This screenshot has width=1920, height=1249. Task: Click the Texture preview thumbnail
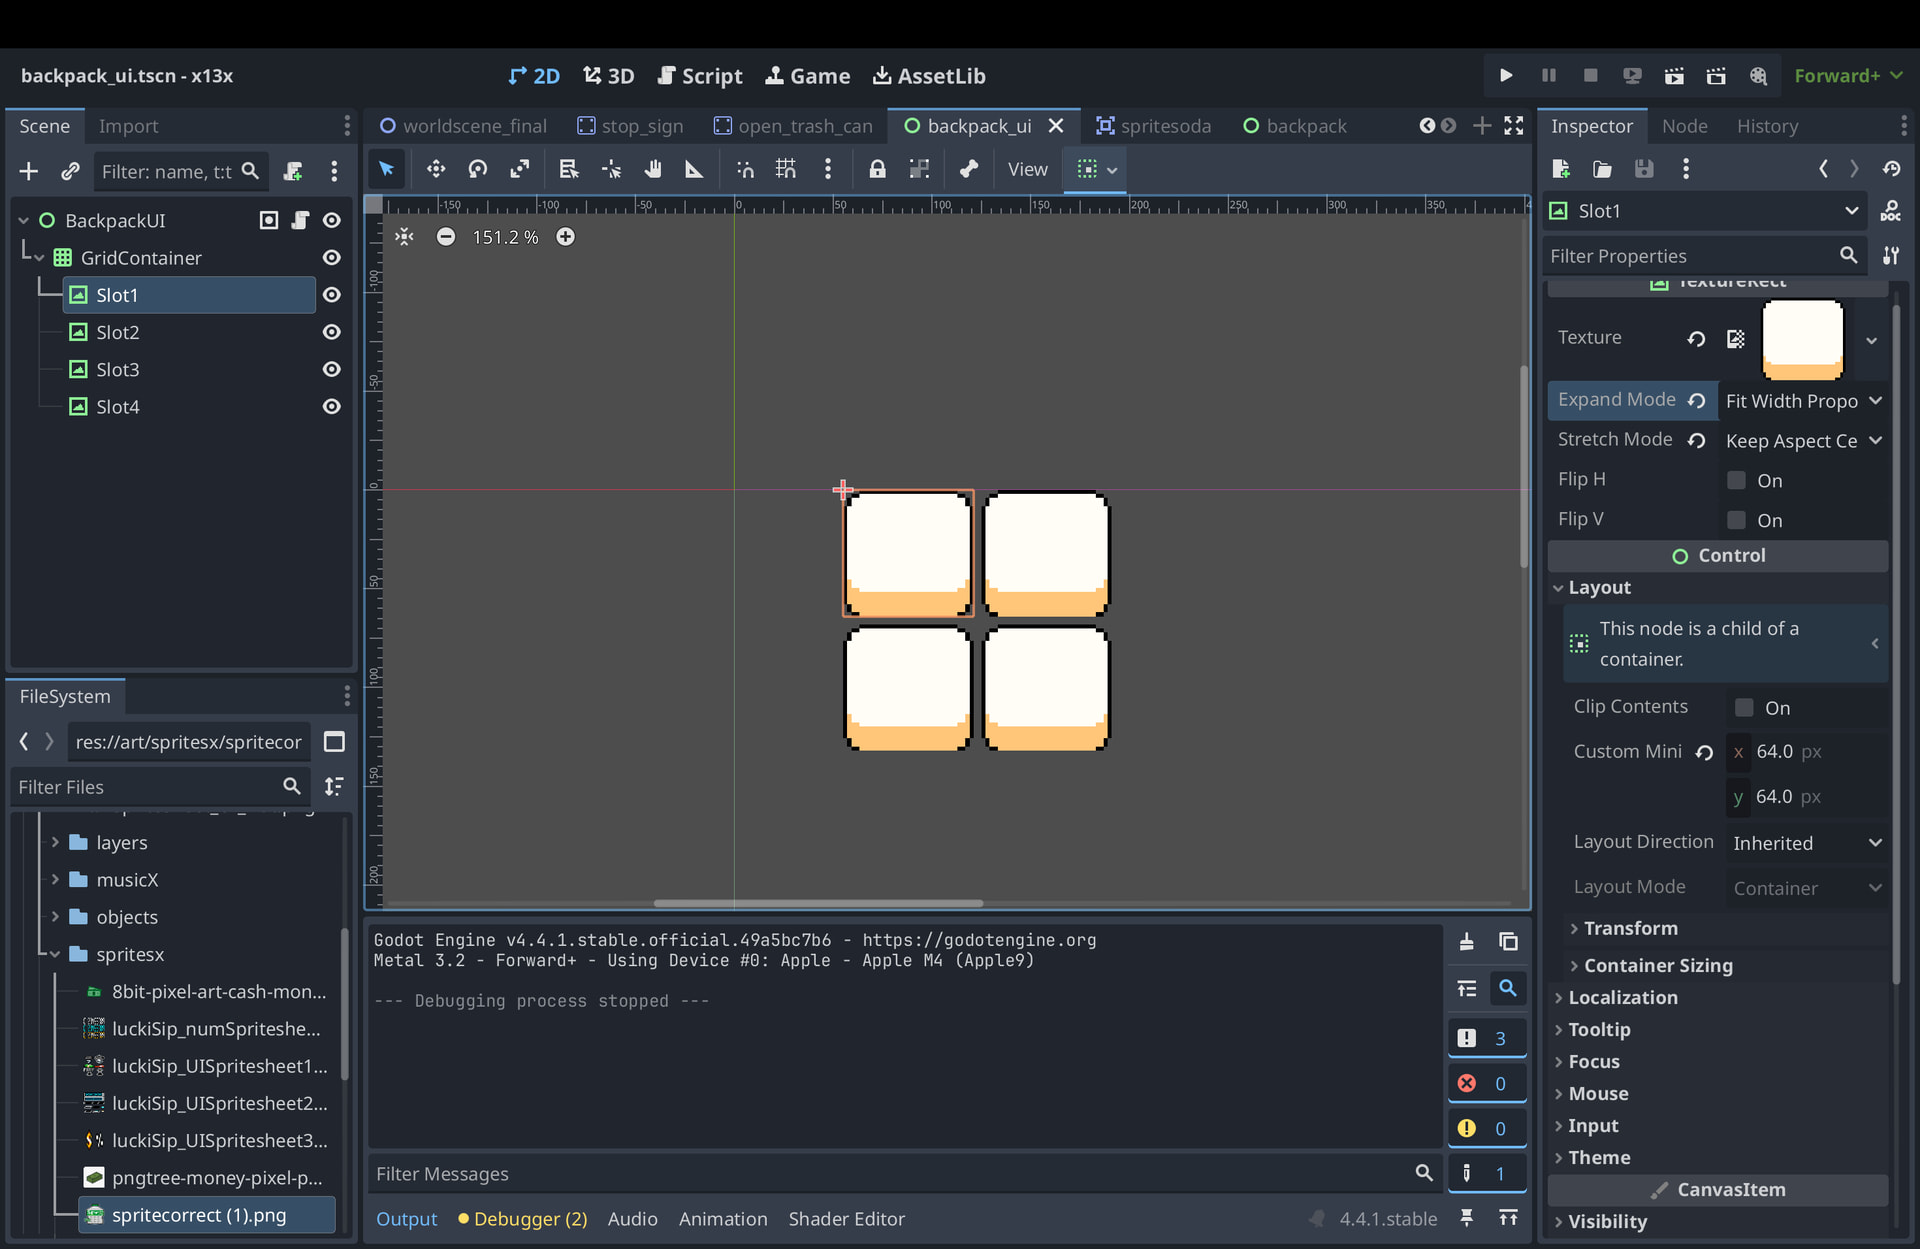pos(1802,340)
